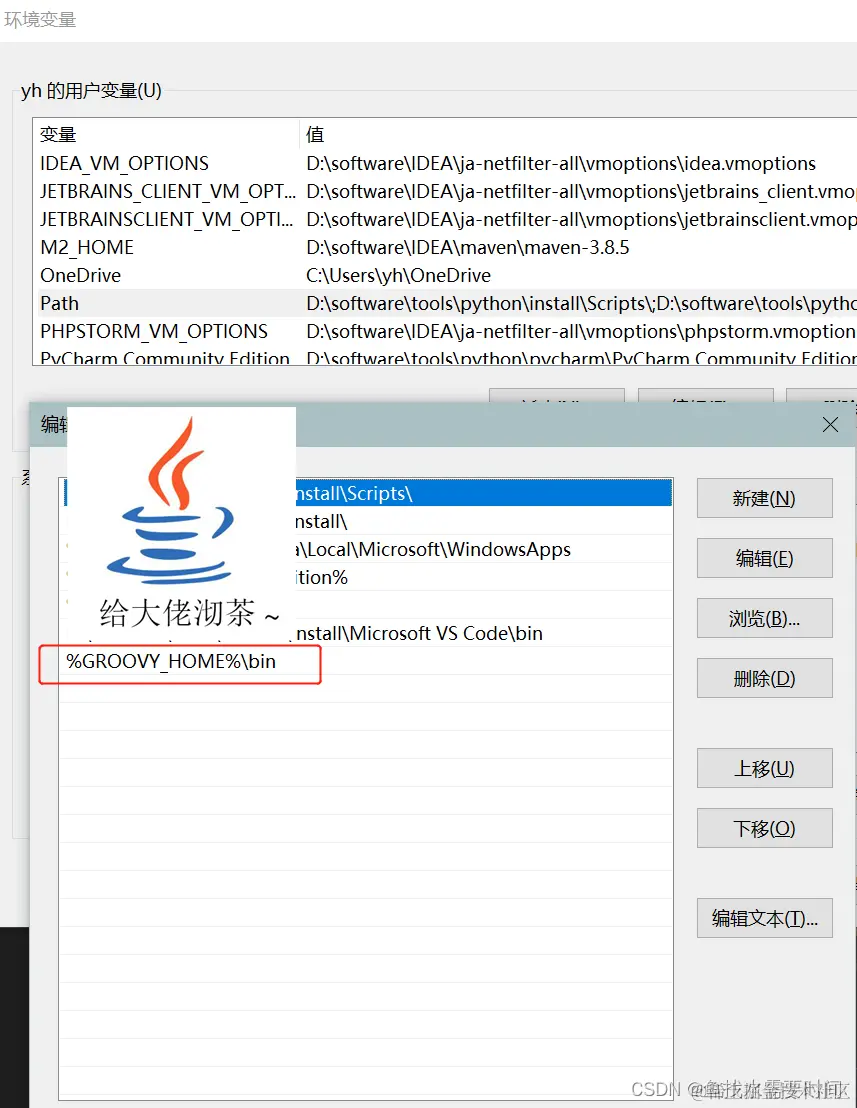Click the 下移(O) move-down button

point(764,828)
